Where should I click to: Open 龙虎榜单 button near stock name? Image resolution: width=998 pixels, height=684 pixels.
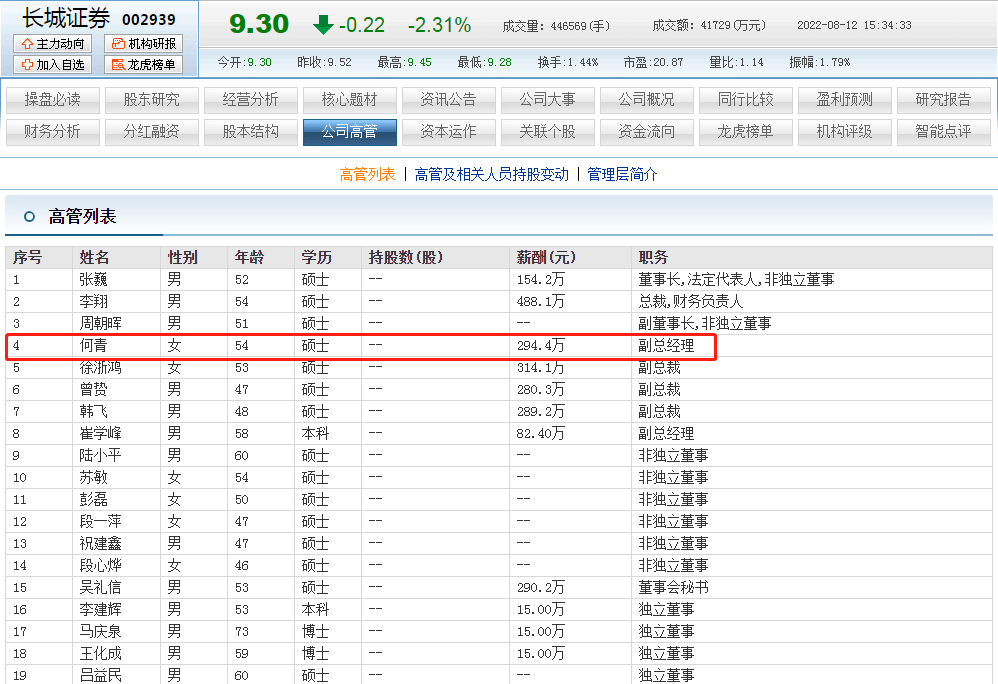coord(144,64)
